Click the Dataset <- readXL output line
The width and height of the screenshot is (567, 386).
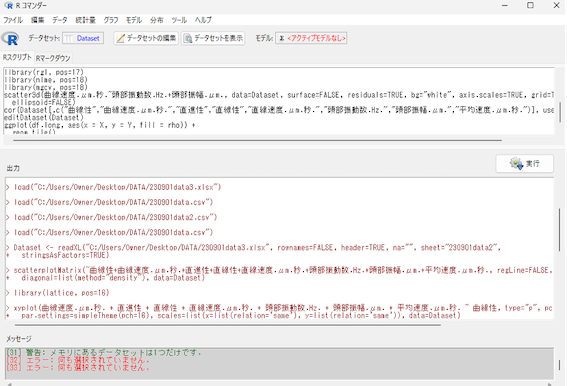click(x=253, y=248)
